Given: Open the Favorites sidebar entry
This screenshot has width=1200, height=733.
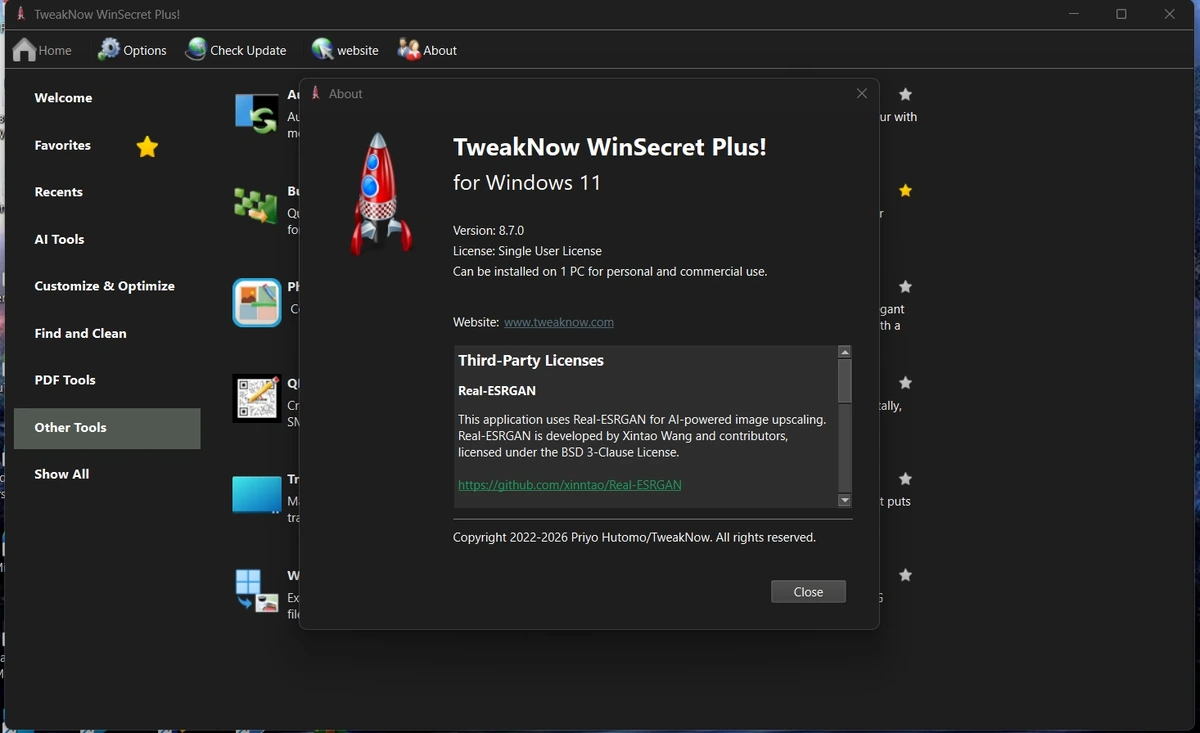Looking at the screenshot, I should [62, 145].
